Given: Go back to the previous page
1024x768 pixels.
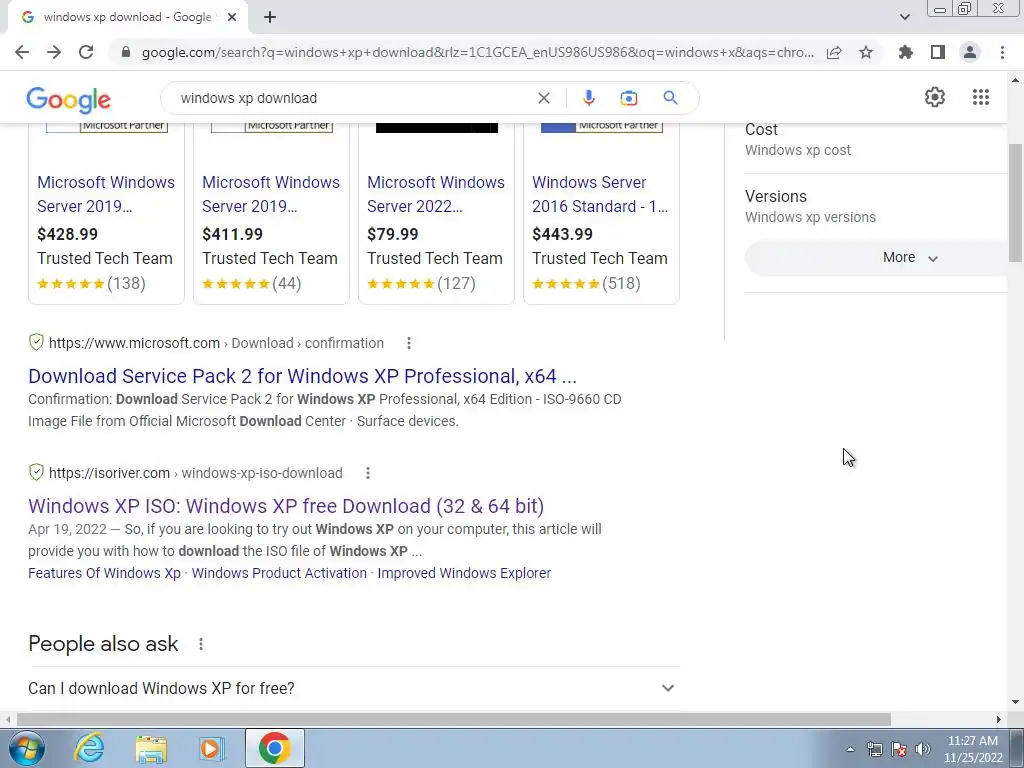Looking at the screenshot, I should pos(22,52).
